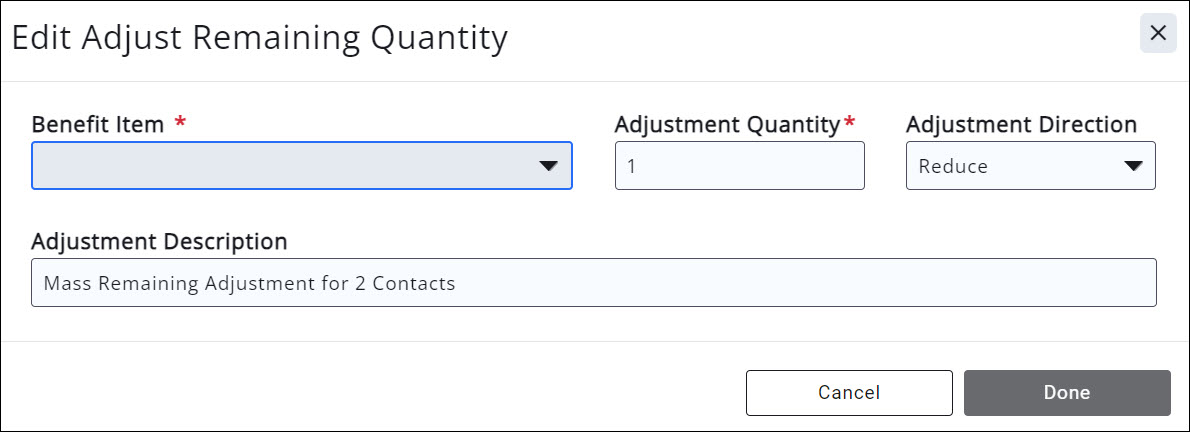Open the Adjustment Direction combo box

pos(1030,166)
